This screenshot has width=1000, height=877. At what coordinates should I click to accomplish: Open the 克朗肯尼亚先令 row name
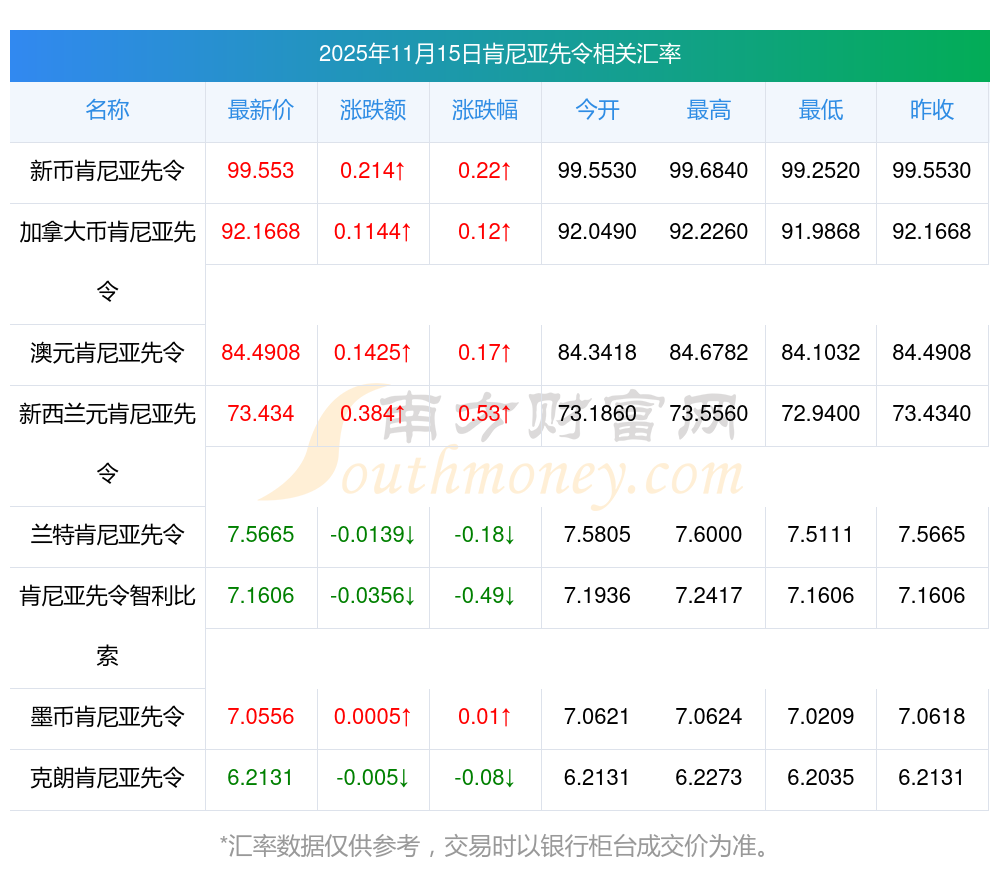pyautogui.click(x=107, y=778)
